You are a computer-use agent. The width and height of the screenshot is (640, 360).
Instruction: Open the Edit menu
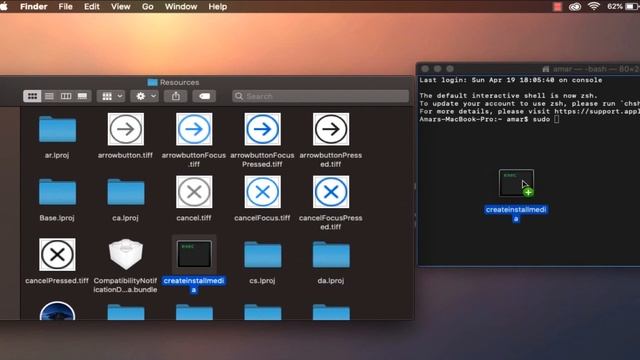click(91, 7)
